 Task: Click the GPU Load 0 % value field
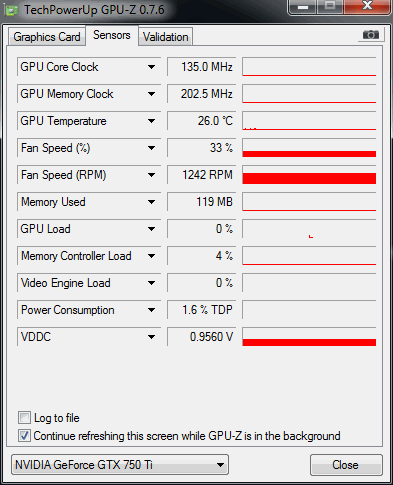tap(202, 229)
